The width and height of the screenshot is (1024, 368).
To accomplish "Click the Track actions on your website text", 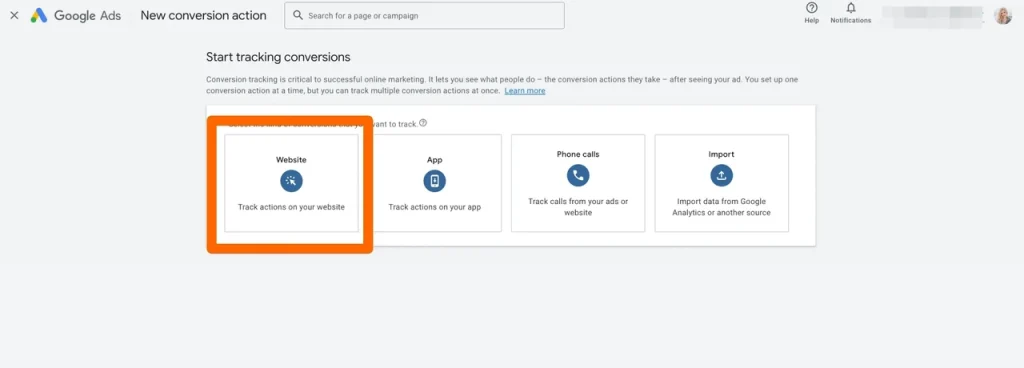I will click(291, 207).
